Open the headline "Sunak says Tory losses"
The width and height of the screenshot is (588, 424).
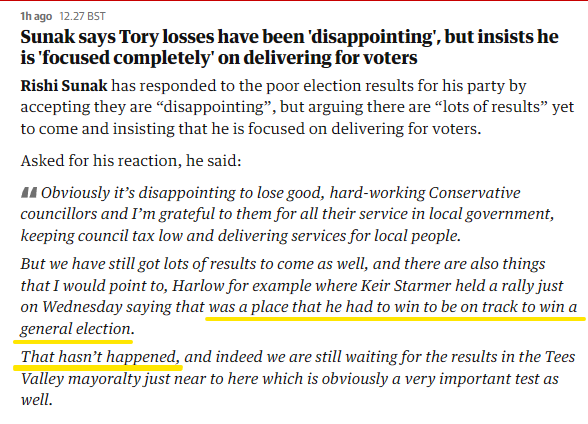pos(289,47)
